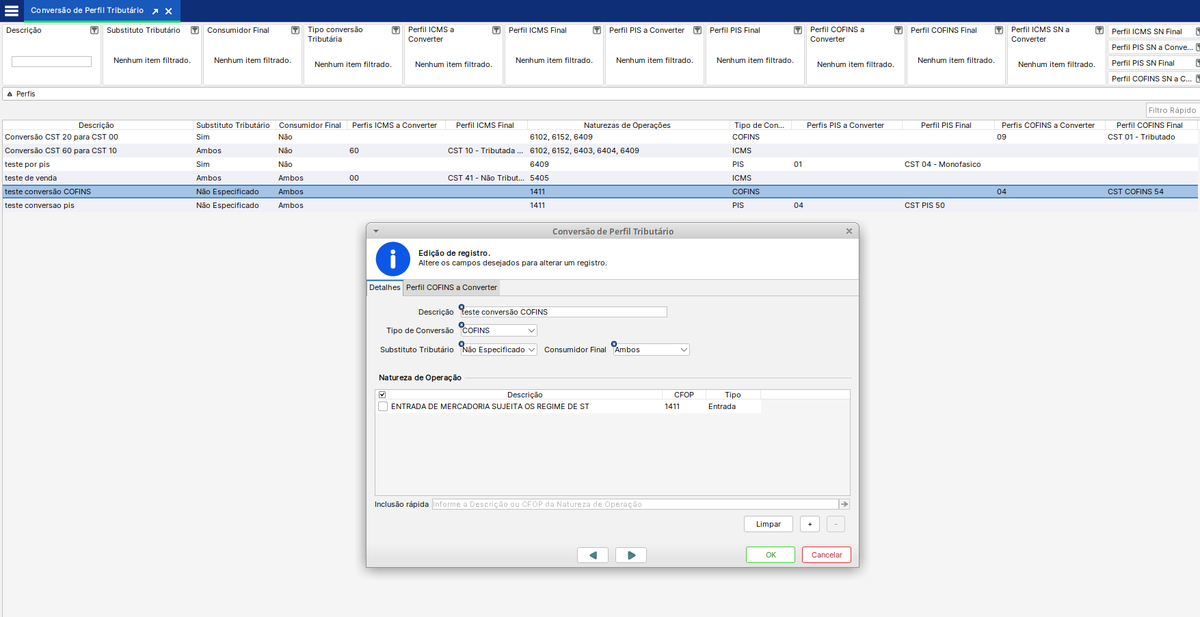Open the Consumidor Final filter icon
The width and height of the screenshot is (1200, 617).
(x=294, y=31)
